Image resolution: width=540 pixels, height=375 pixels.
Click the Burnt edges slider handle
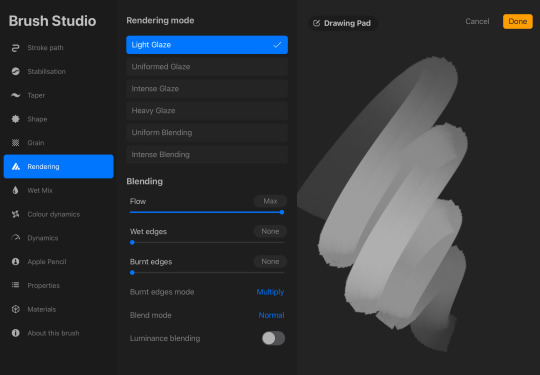[x=132, y=273]
